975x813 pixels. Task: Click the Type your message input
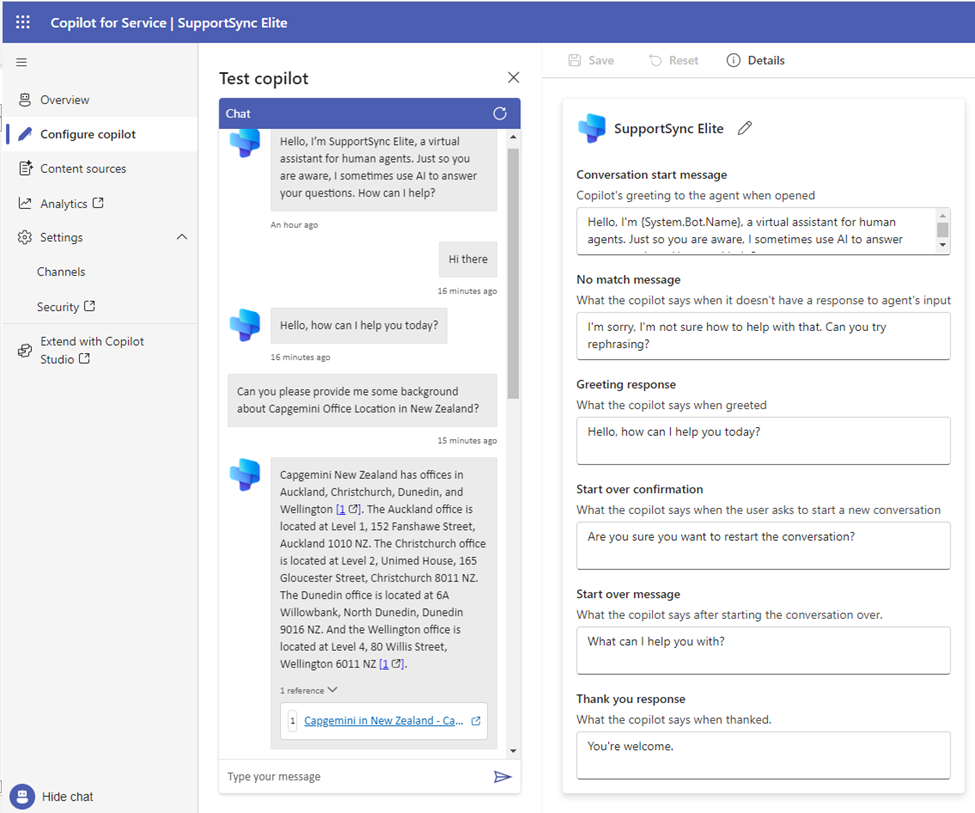pyautogui.click(x=356, y=776)
